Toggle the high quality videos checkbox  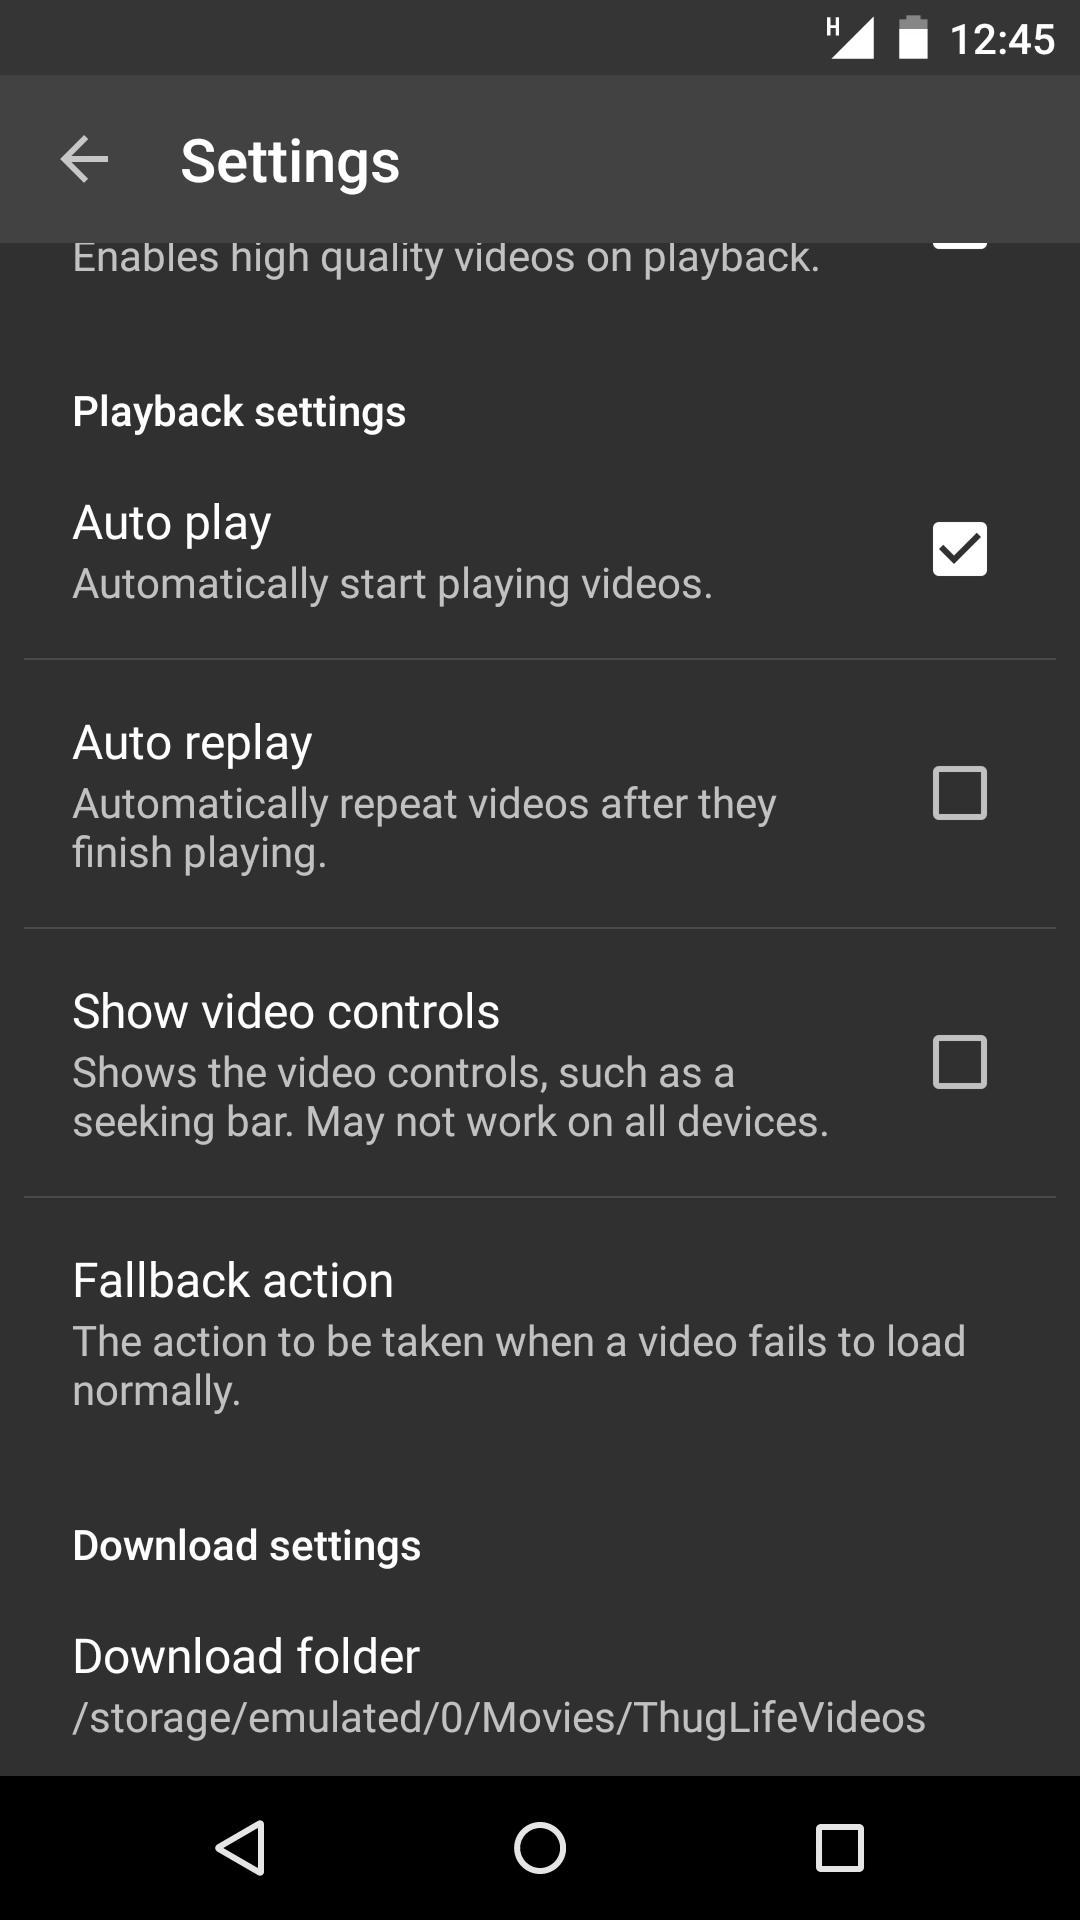960,244
